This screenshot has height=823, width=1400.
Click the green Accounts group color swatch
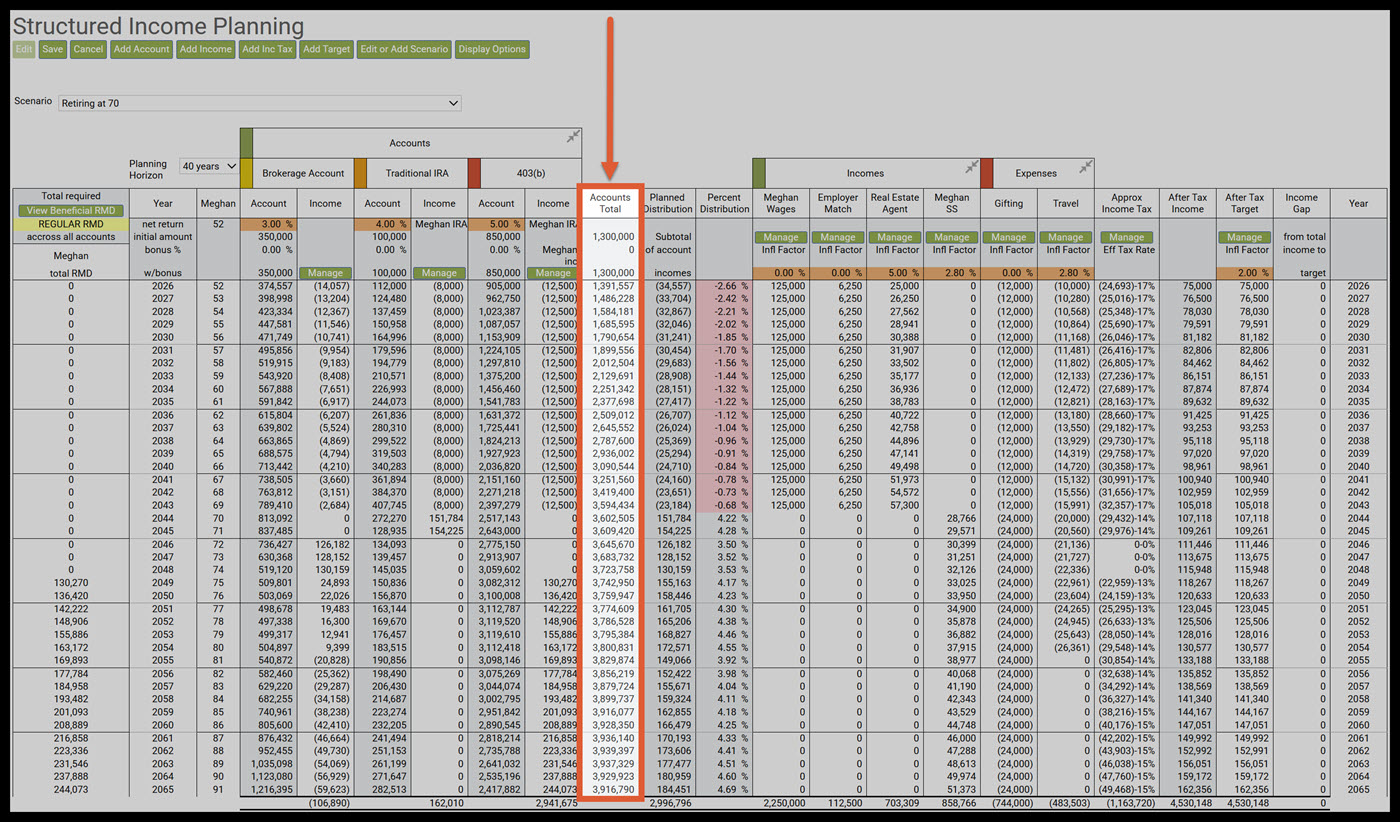point(247,143)
